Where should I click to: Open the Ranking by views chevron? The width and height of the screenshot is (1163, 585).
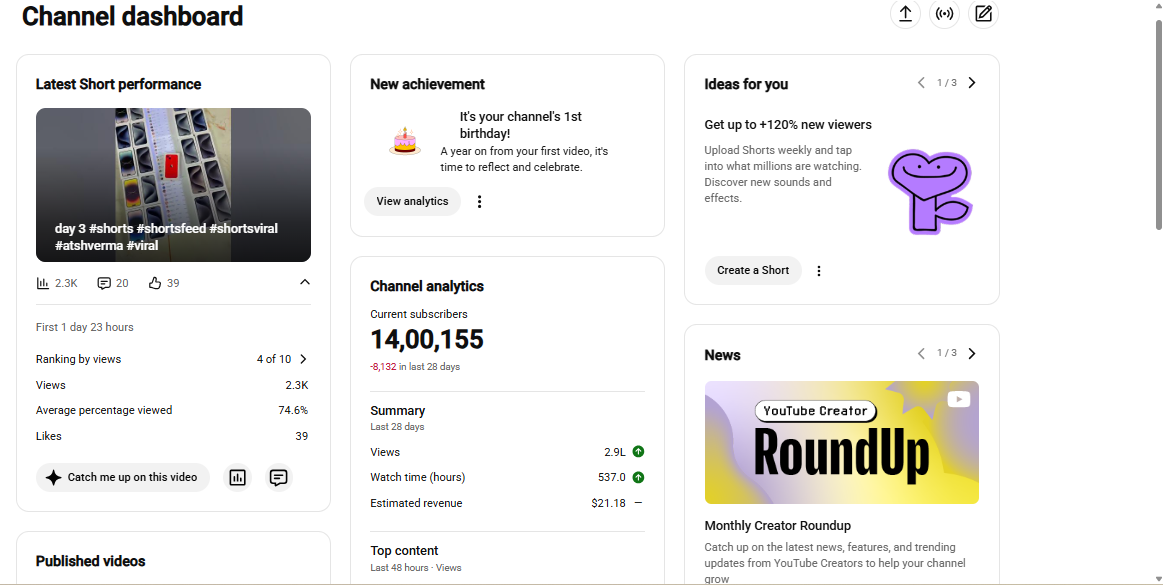pos(303,359)
